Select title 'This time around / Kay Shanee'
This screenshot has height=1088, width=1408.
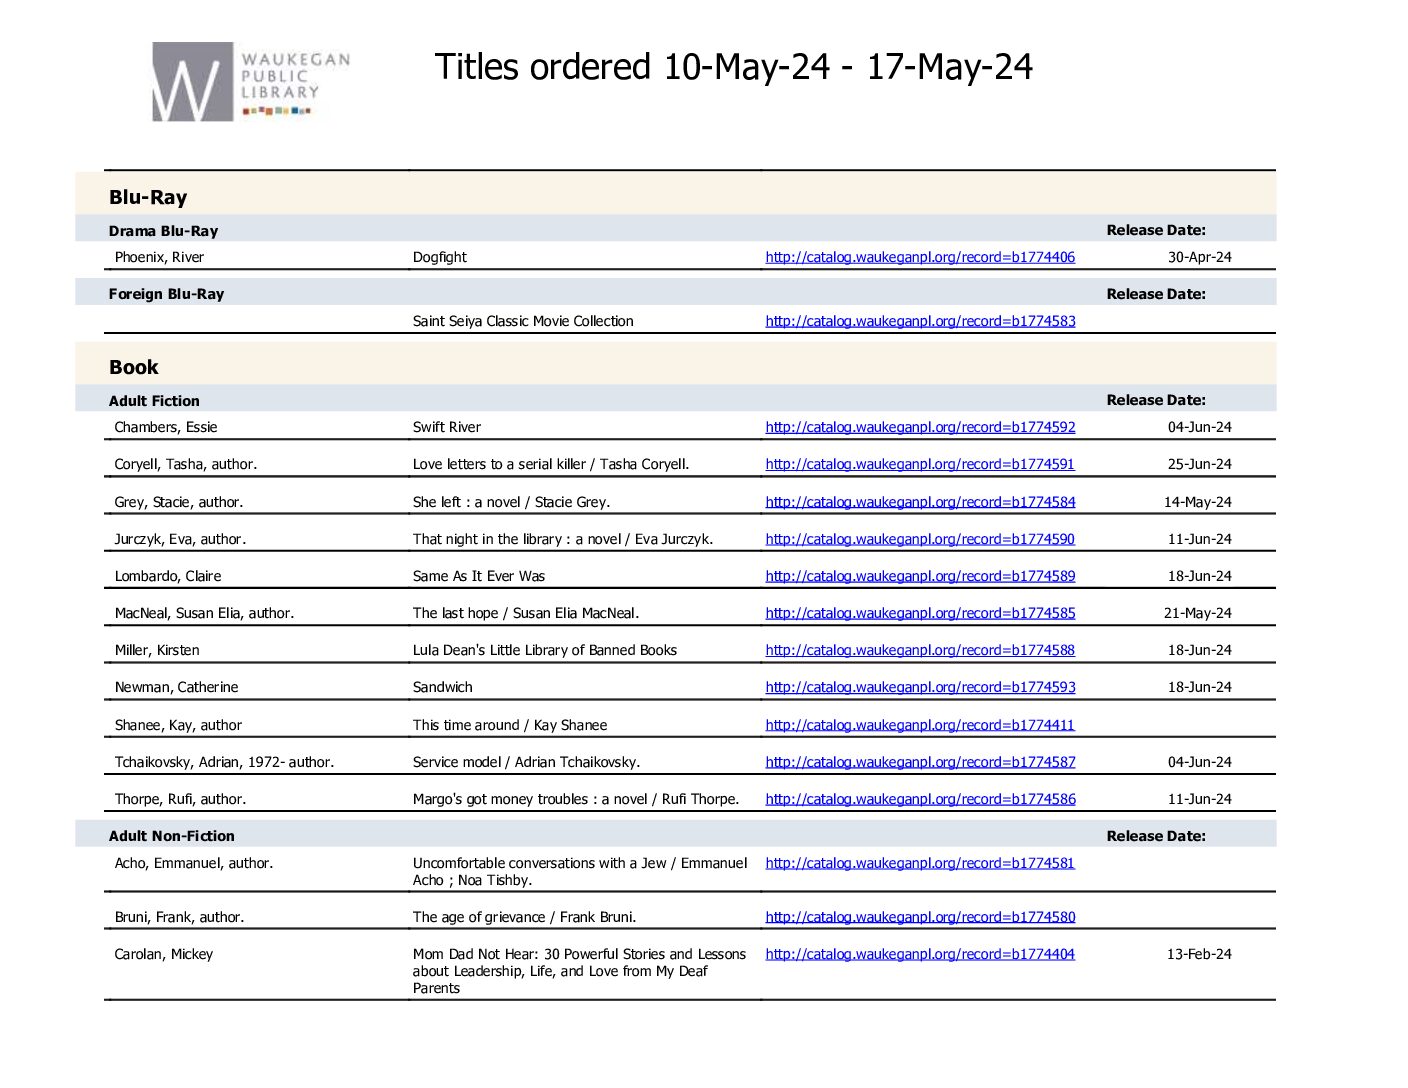509,725
